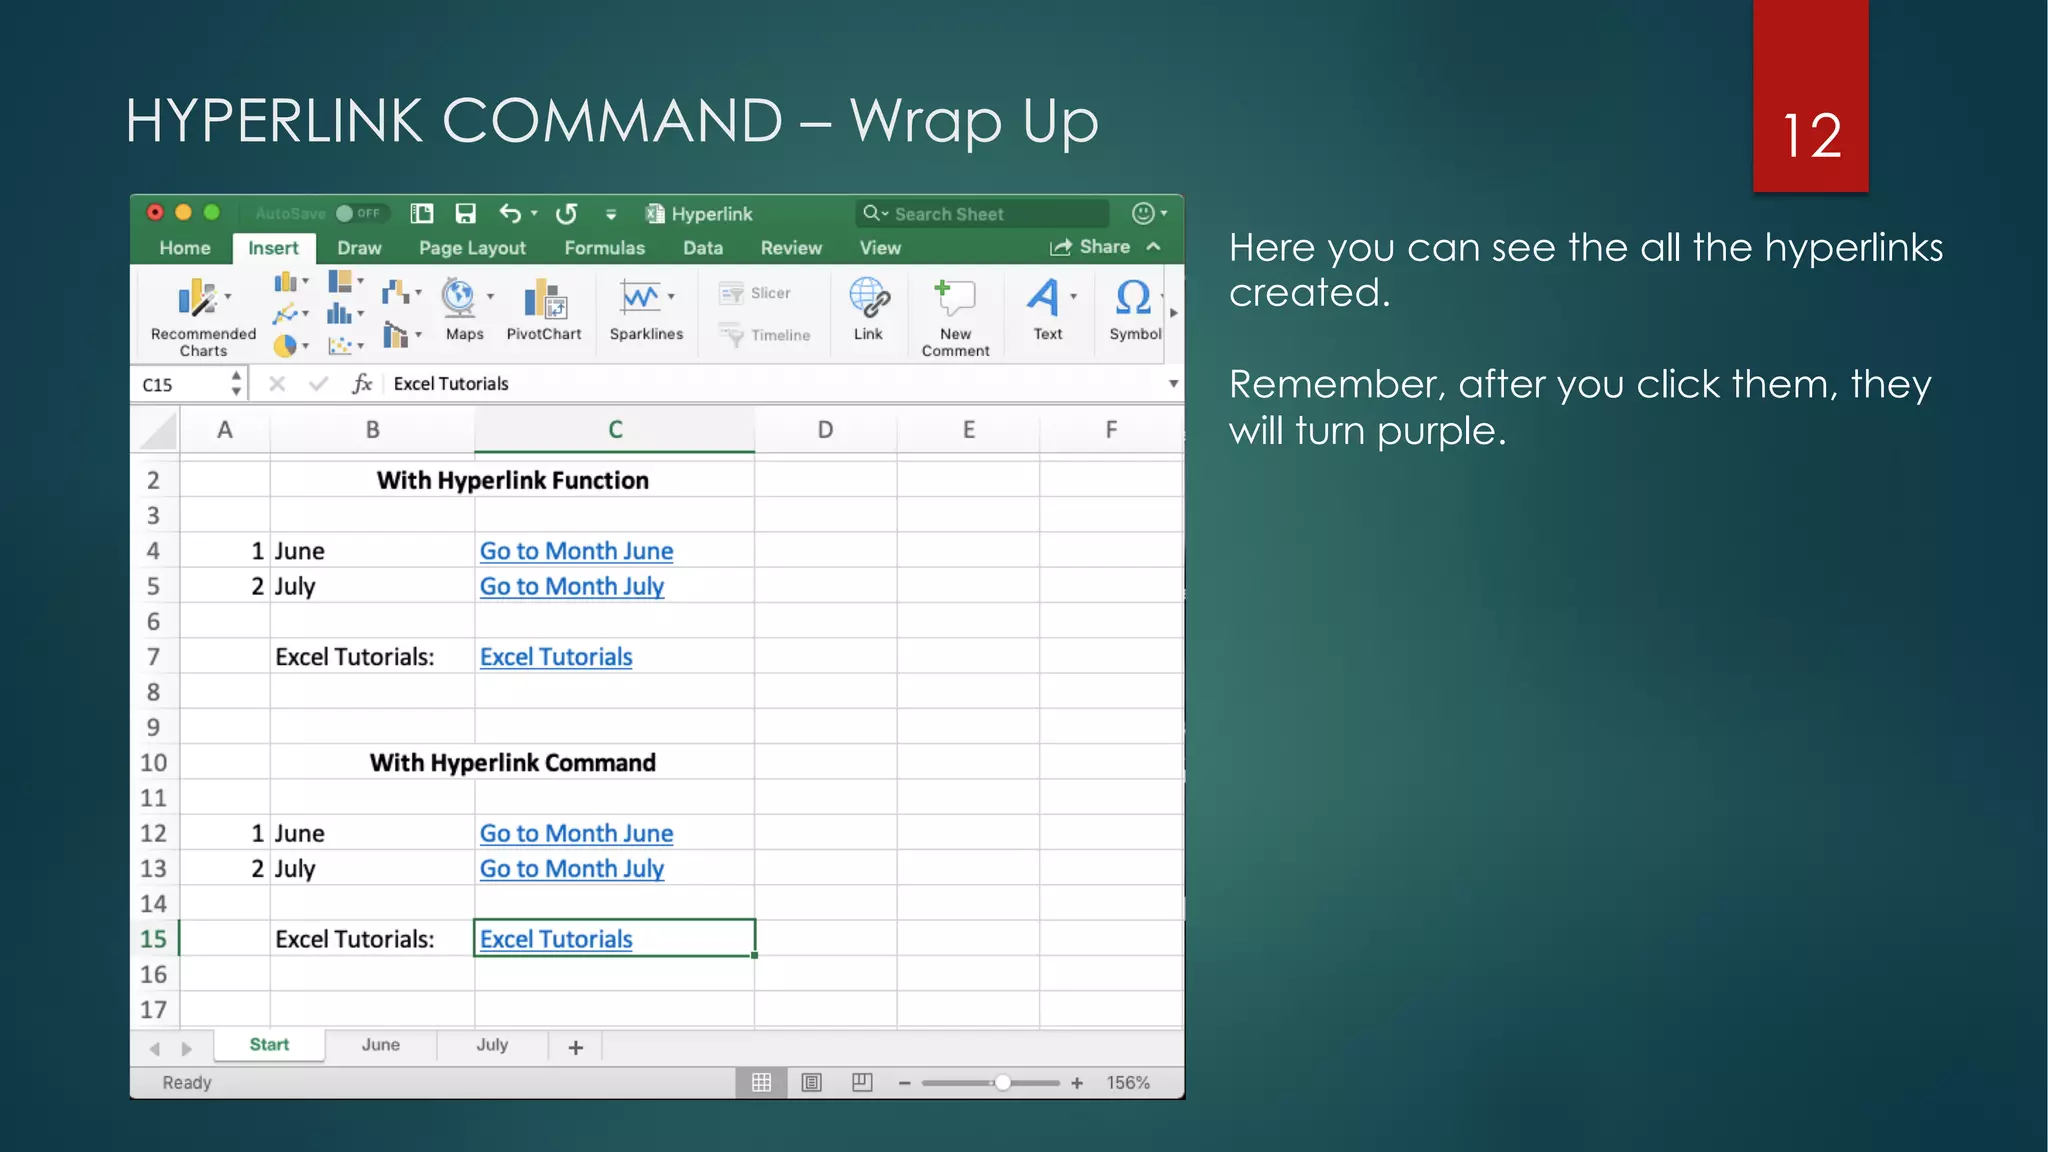Click the Go to Month June link in row 12

(x=576, y=833)
